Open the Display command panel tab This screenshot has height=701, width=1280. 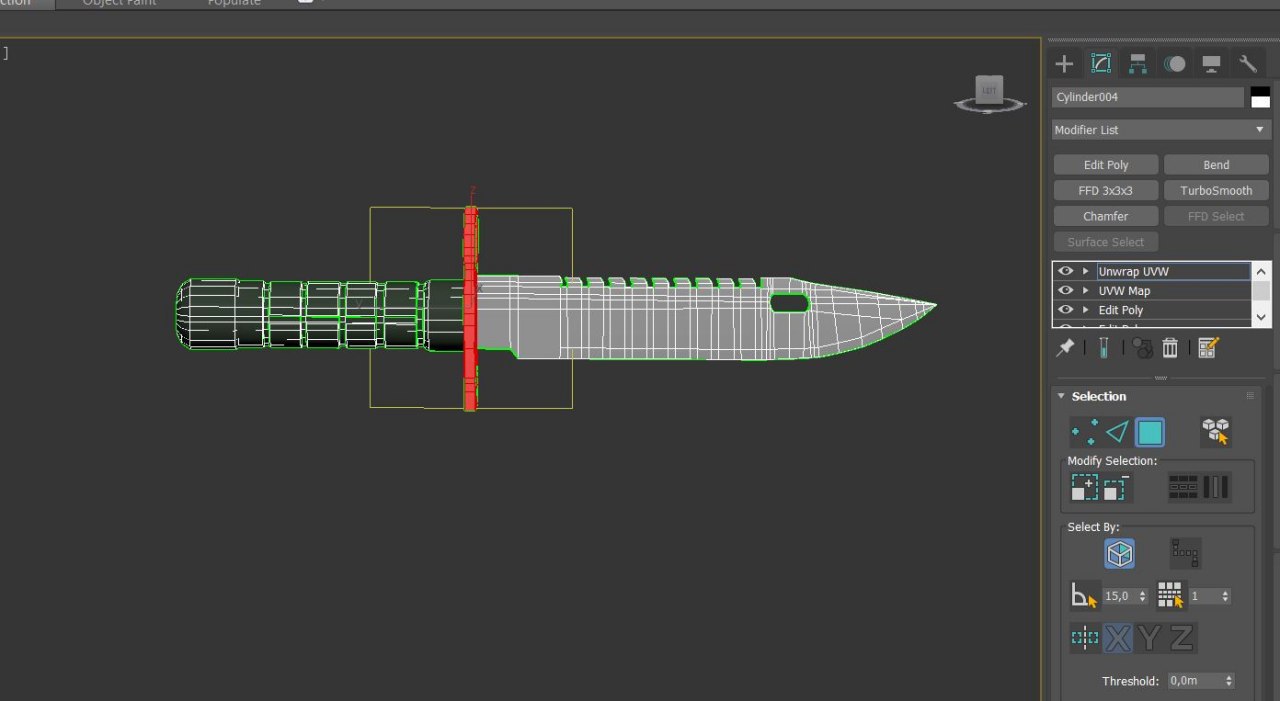tap(1211, 64)
